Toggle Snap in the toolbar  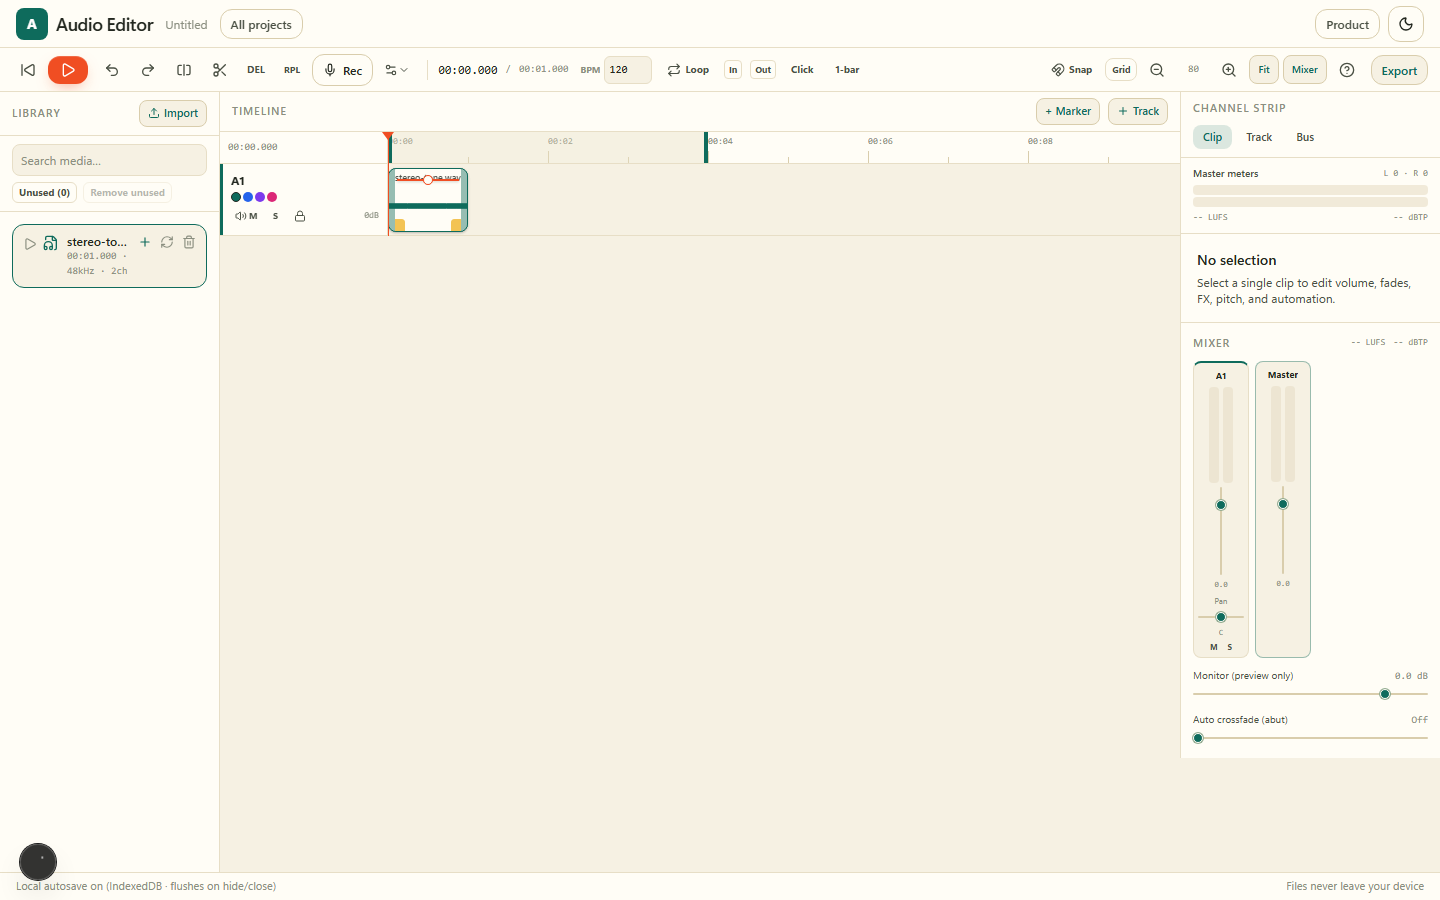[1071, 70]
